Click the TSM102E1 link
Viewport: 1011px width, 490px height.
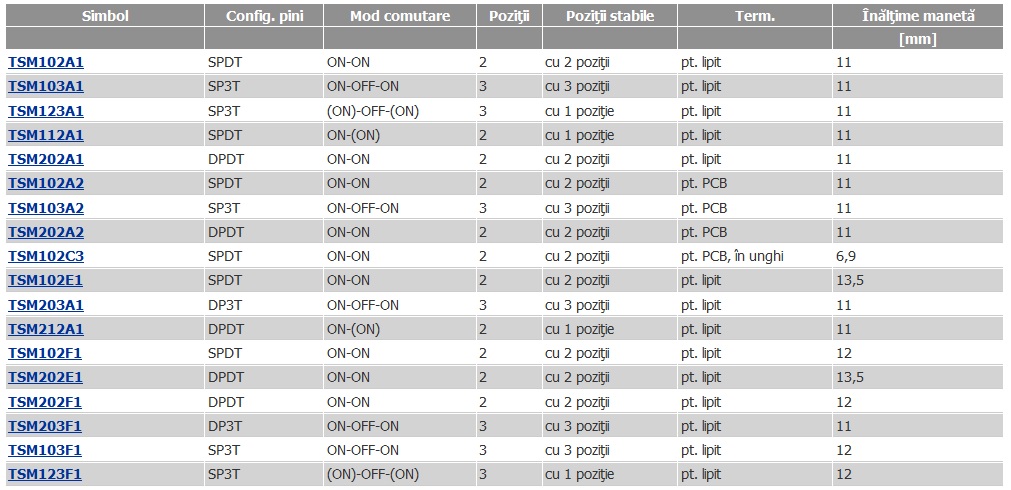pyautogui.click(x=45, y=280)
